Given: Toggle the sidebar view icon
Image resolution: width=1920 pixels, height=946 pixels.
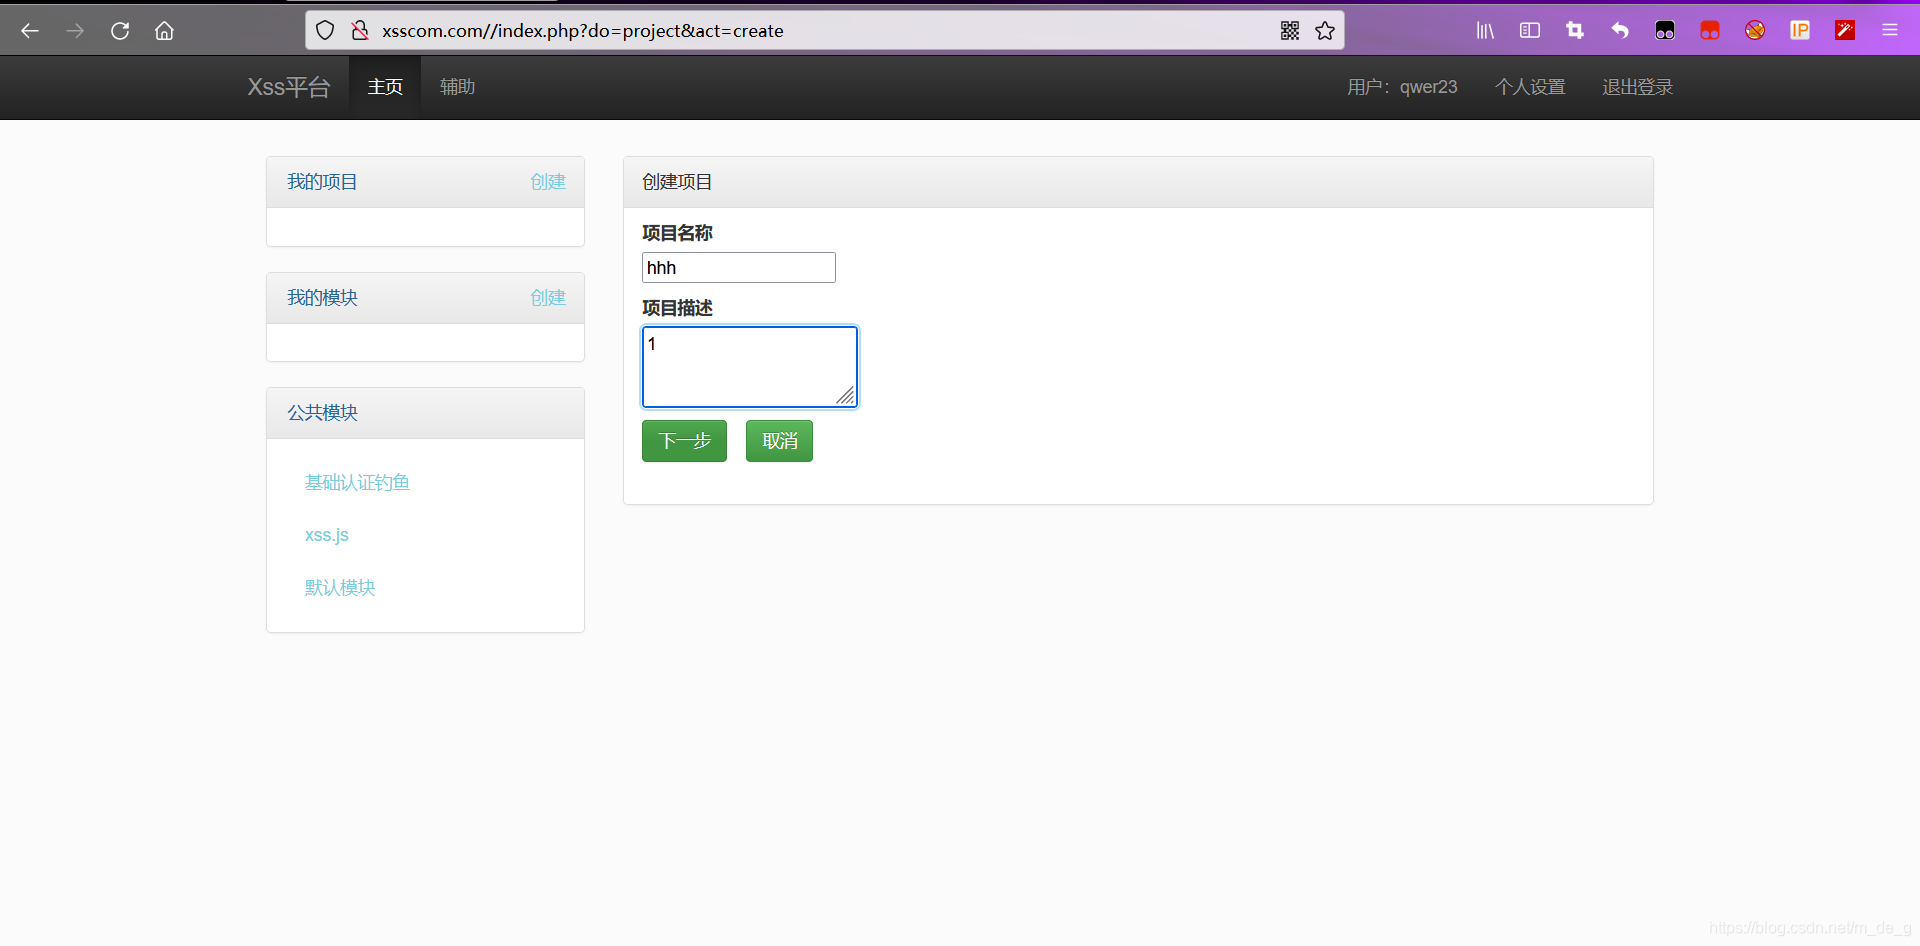Looking at the screenshot, I should (1530, 31).
